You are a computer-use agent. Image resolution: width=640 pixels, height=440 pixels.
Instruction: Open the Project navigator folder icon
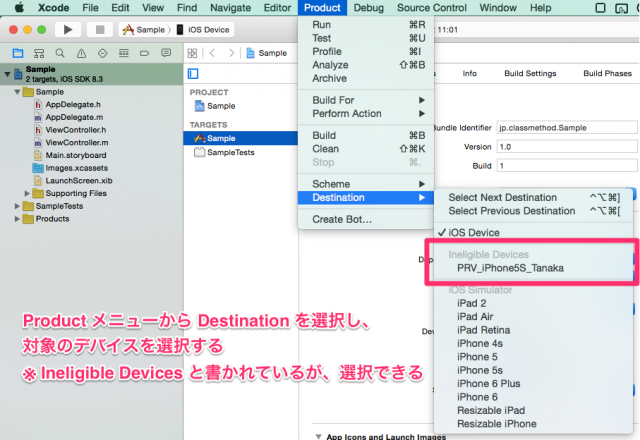18,53
